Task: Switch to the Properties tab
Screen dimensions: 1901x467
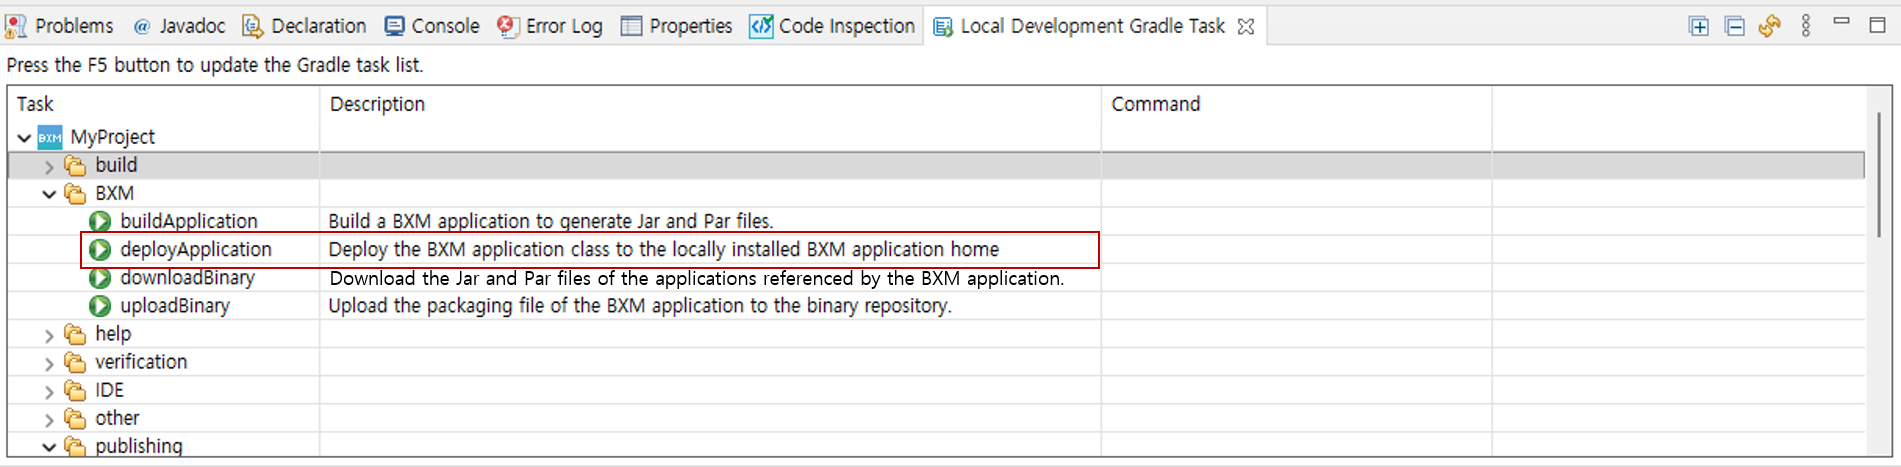Action: (x=677, y=26)
